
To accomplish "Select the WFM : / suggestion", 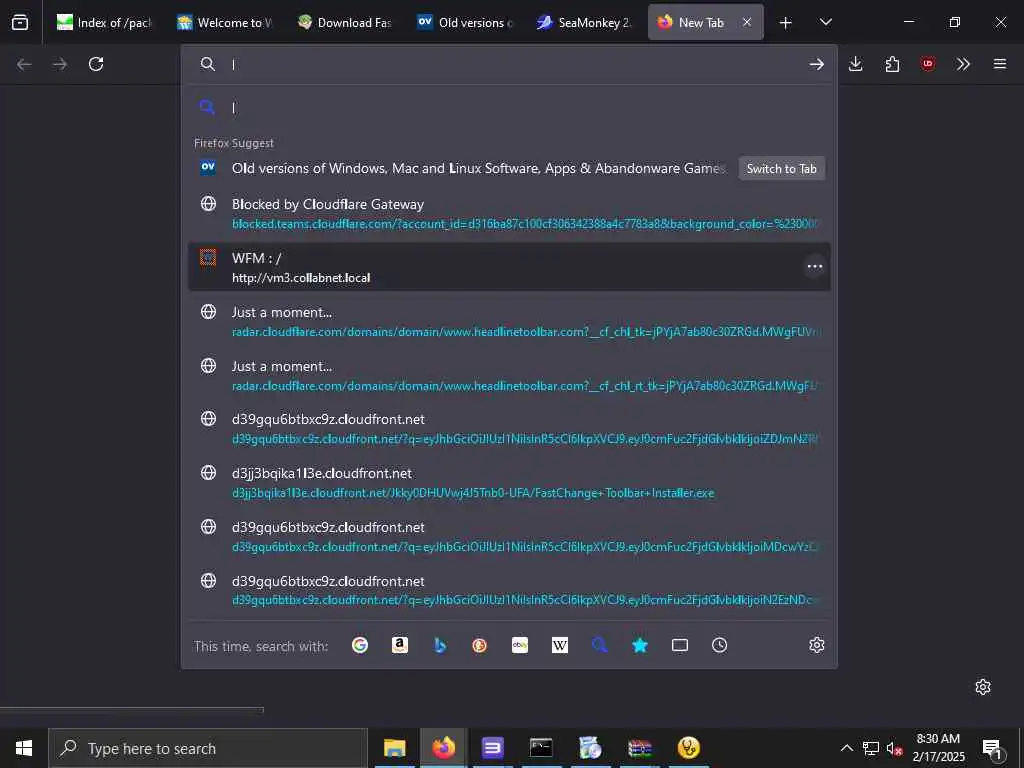I will coord(509,267).
